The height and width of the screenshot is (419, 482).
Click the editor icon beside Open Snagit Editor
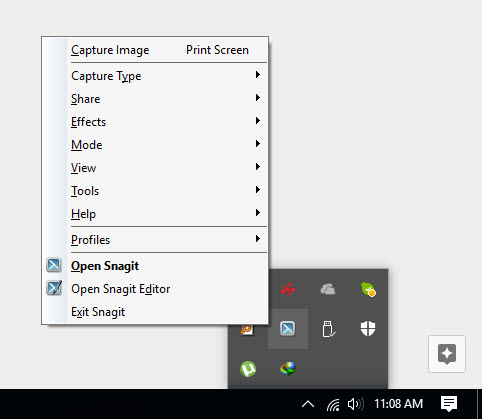tap(54, 288)
